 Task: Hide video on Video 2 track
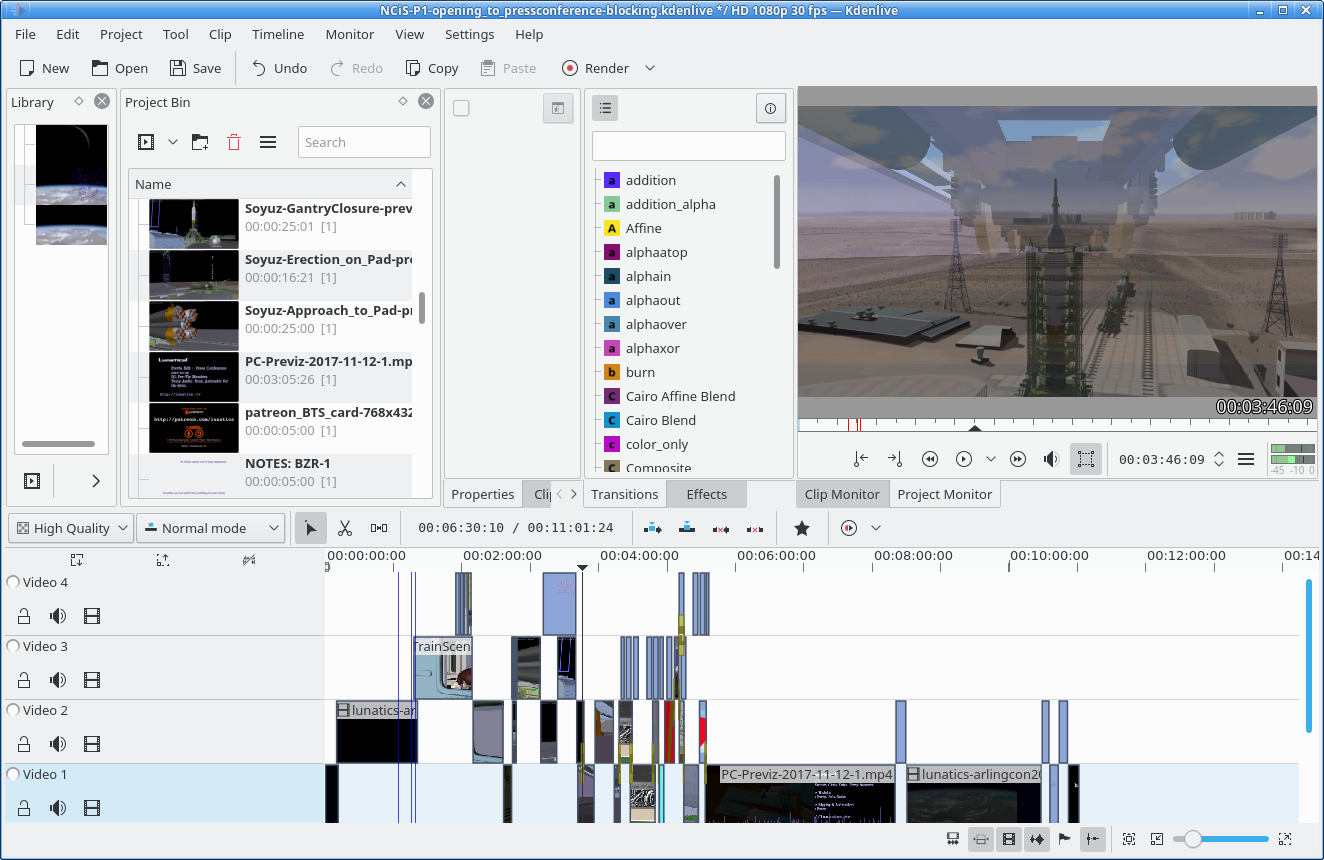pyautogui.click(x=92, y=744)
